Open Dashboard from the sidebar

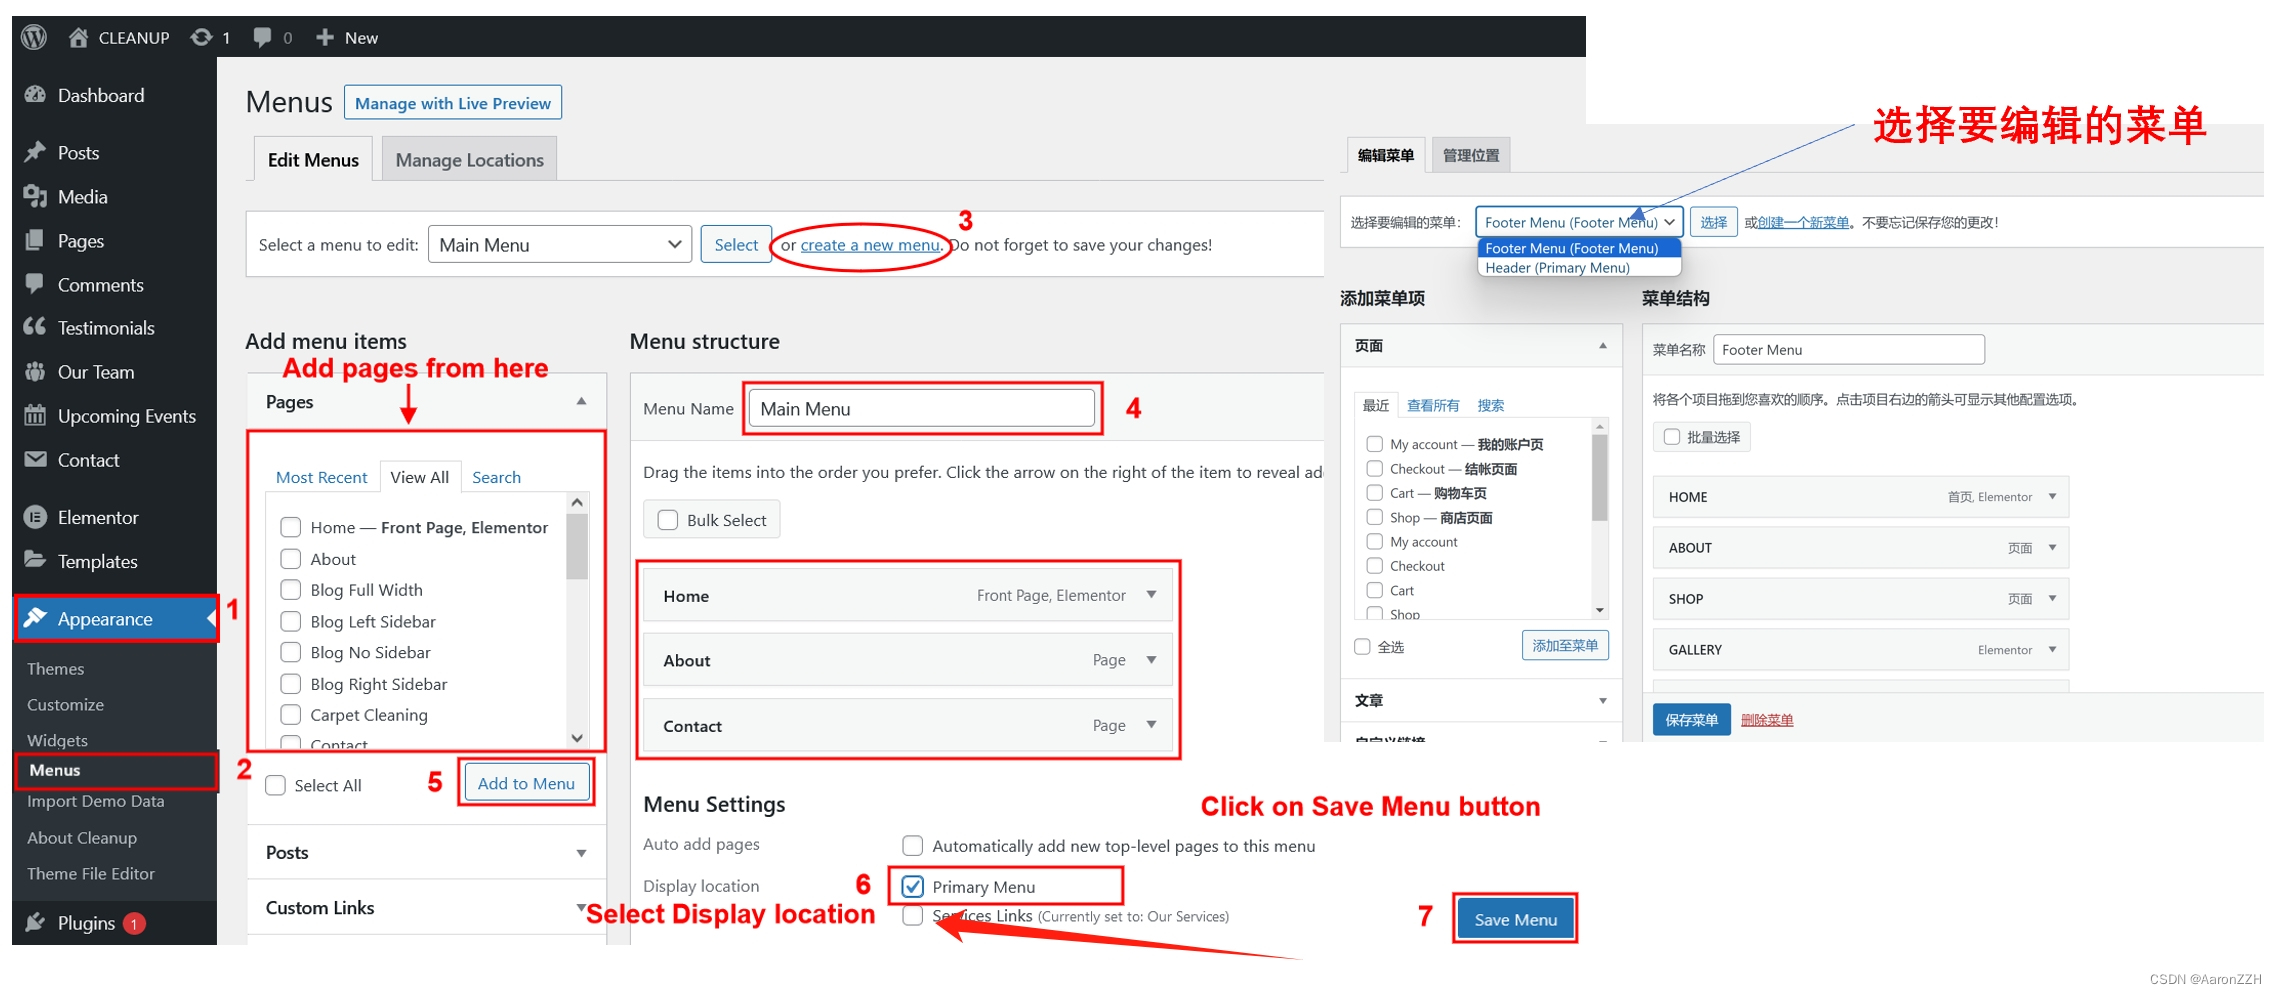coord(101,95)
